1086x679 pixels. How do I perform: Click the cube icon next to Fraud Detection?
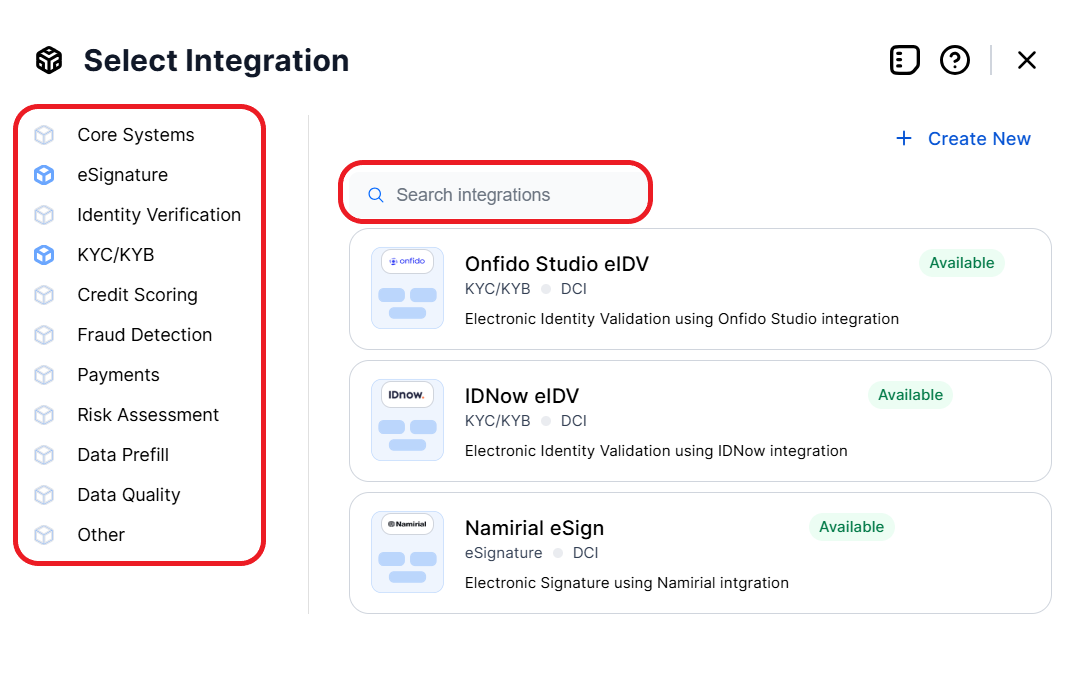(44, 335)
